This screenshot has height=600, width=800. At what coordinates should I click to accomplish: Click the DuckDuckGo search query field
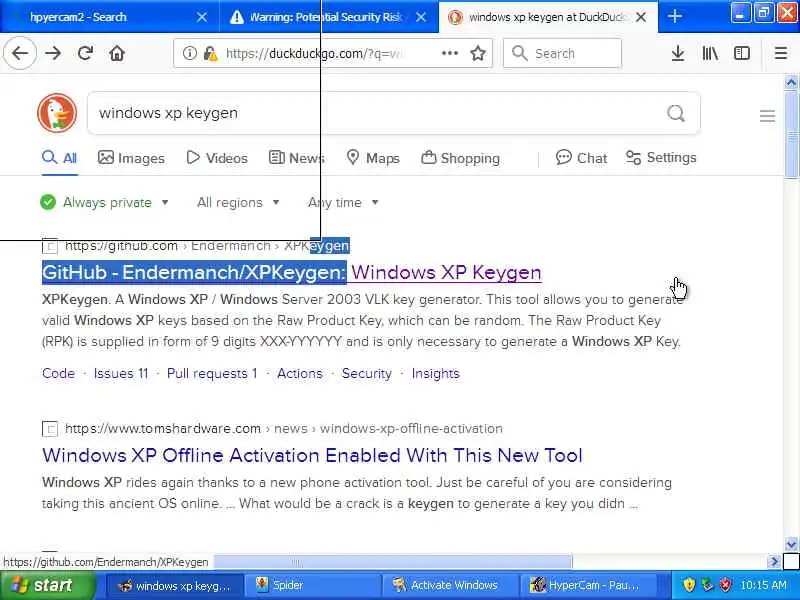pos(378,113)
